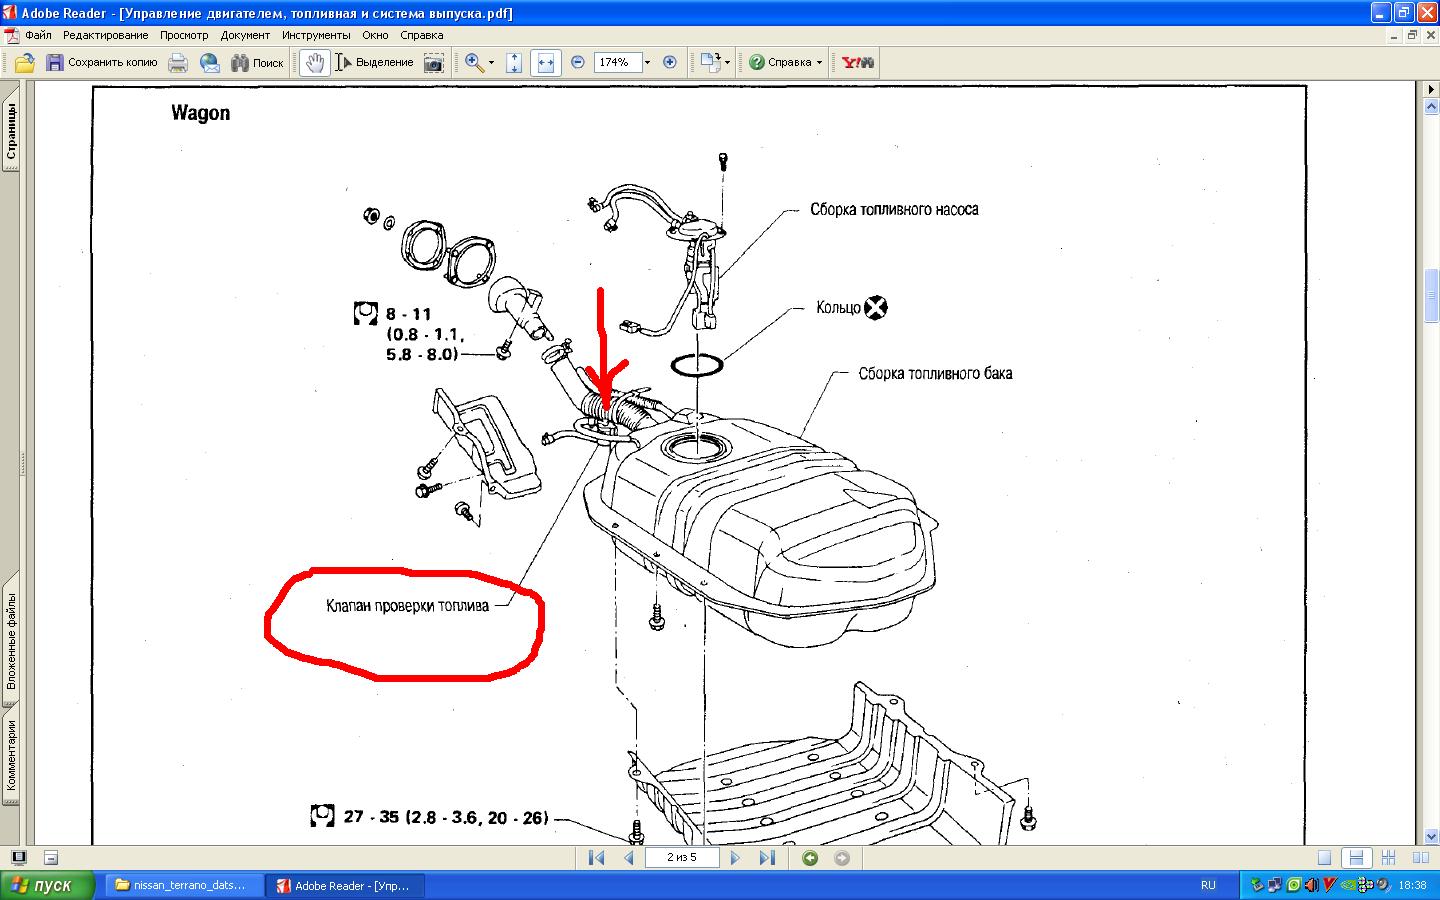Expand the Справка toolbar dropdown

pos(819,63)
